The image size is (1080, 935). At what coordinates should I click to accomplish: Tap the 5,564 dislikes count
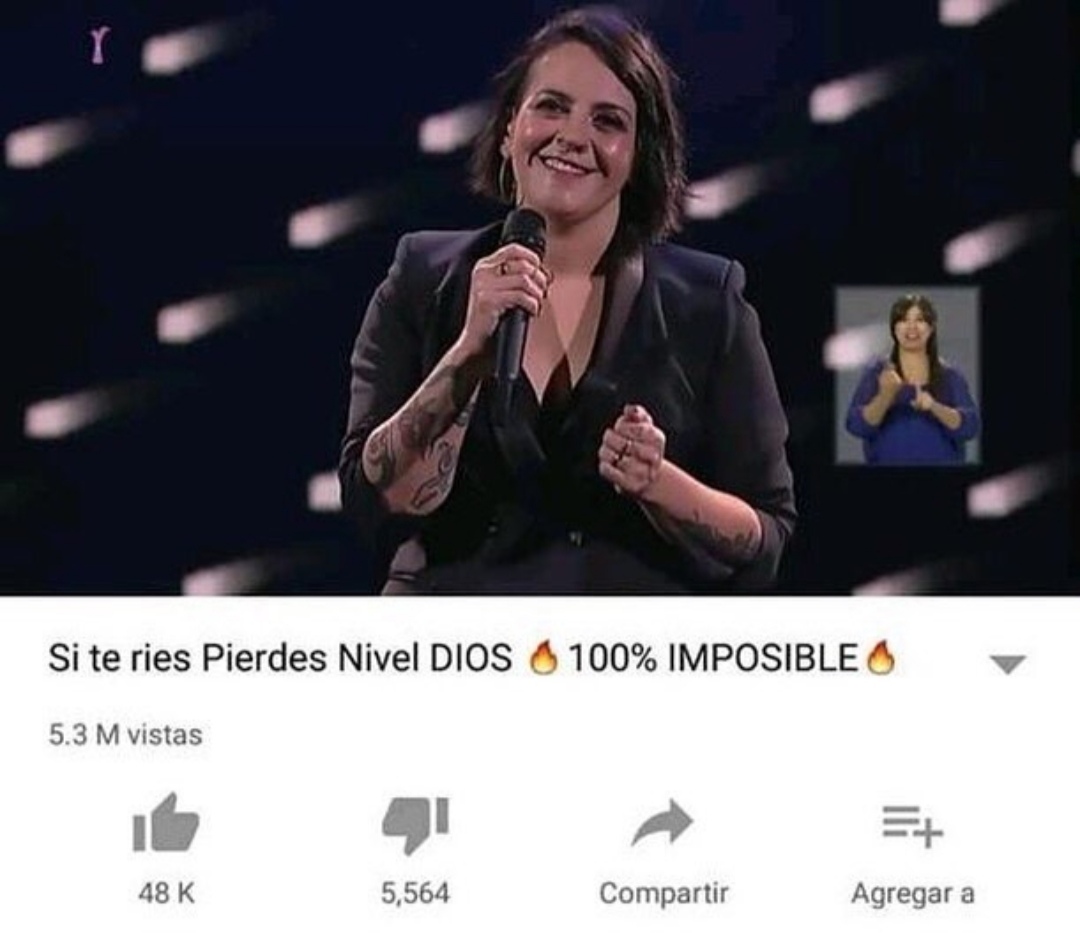(x=415, y=894)
